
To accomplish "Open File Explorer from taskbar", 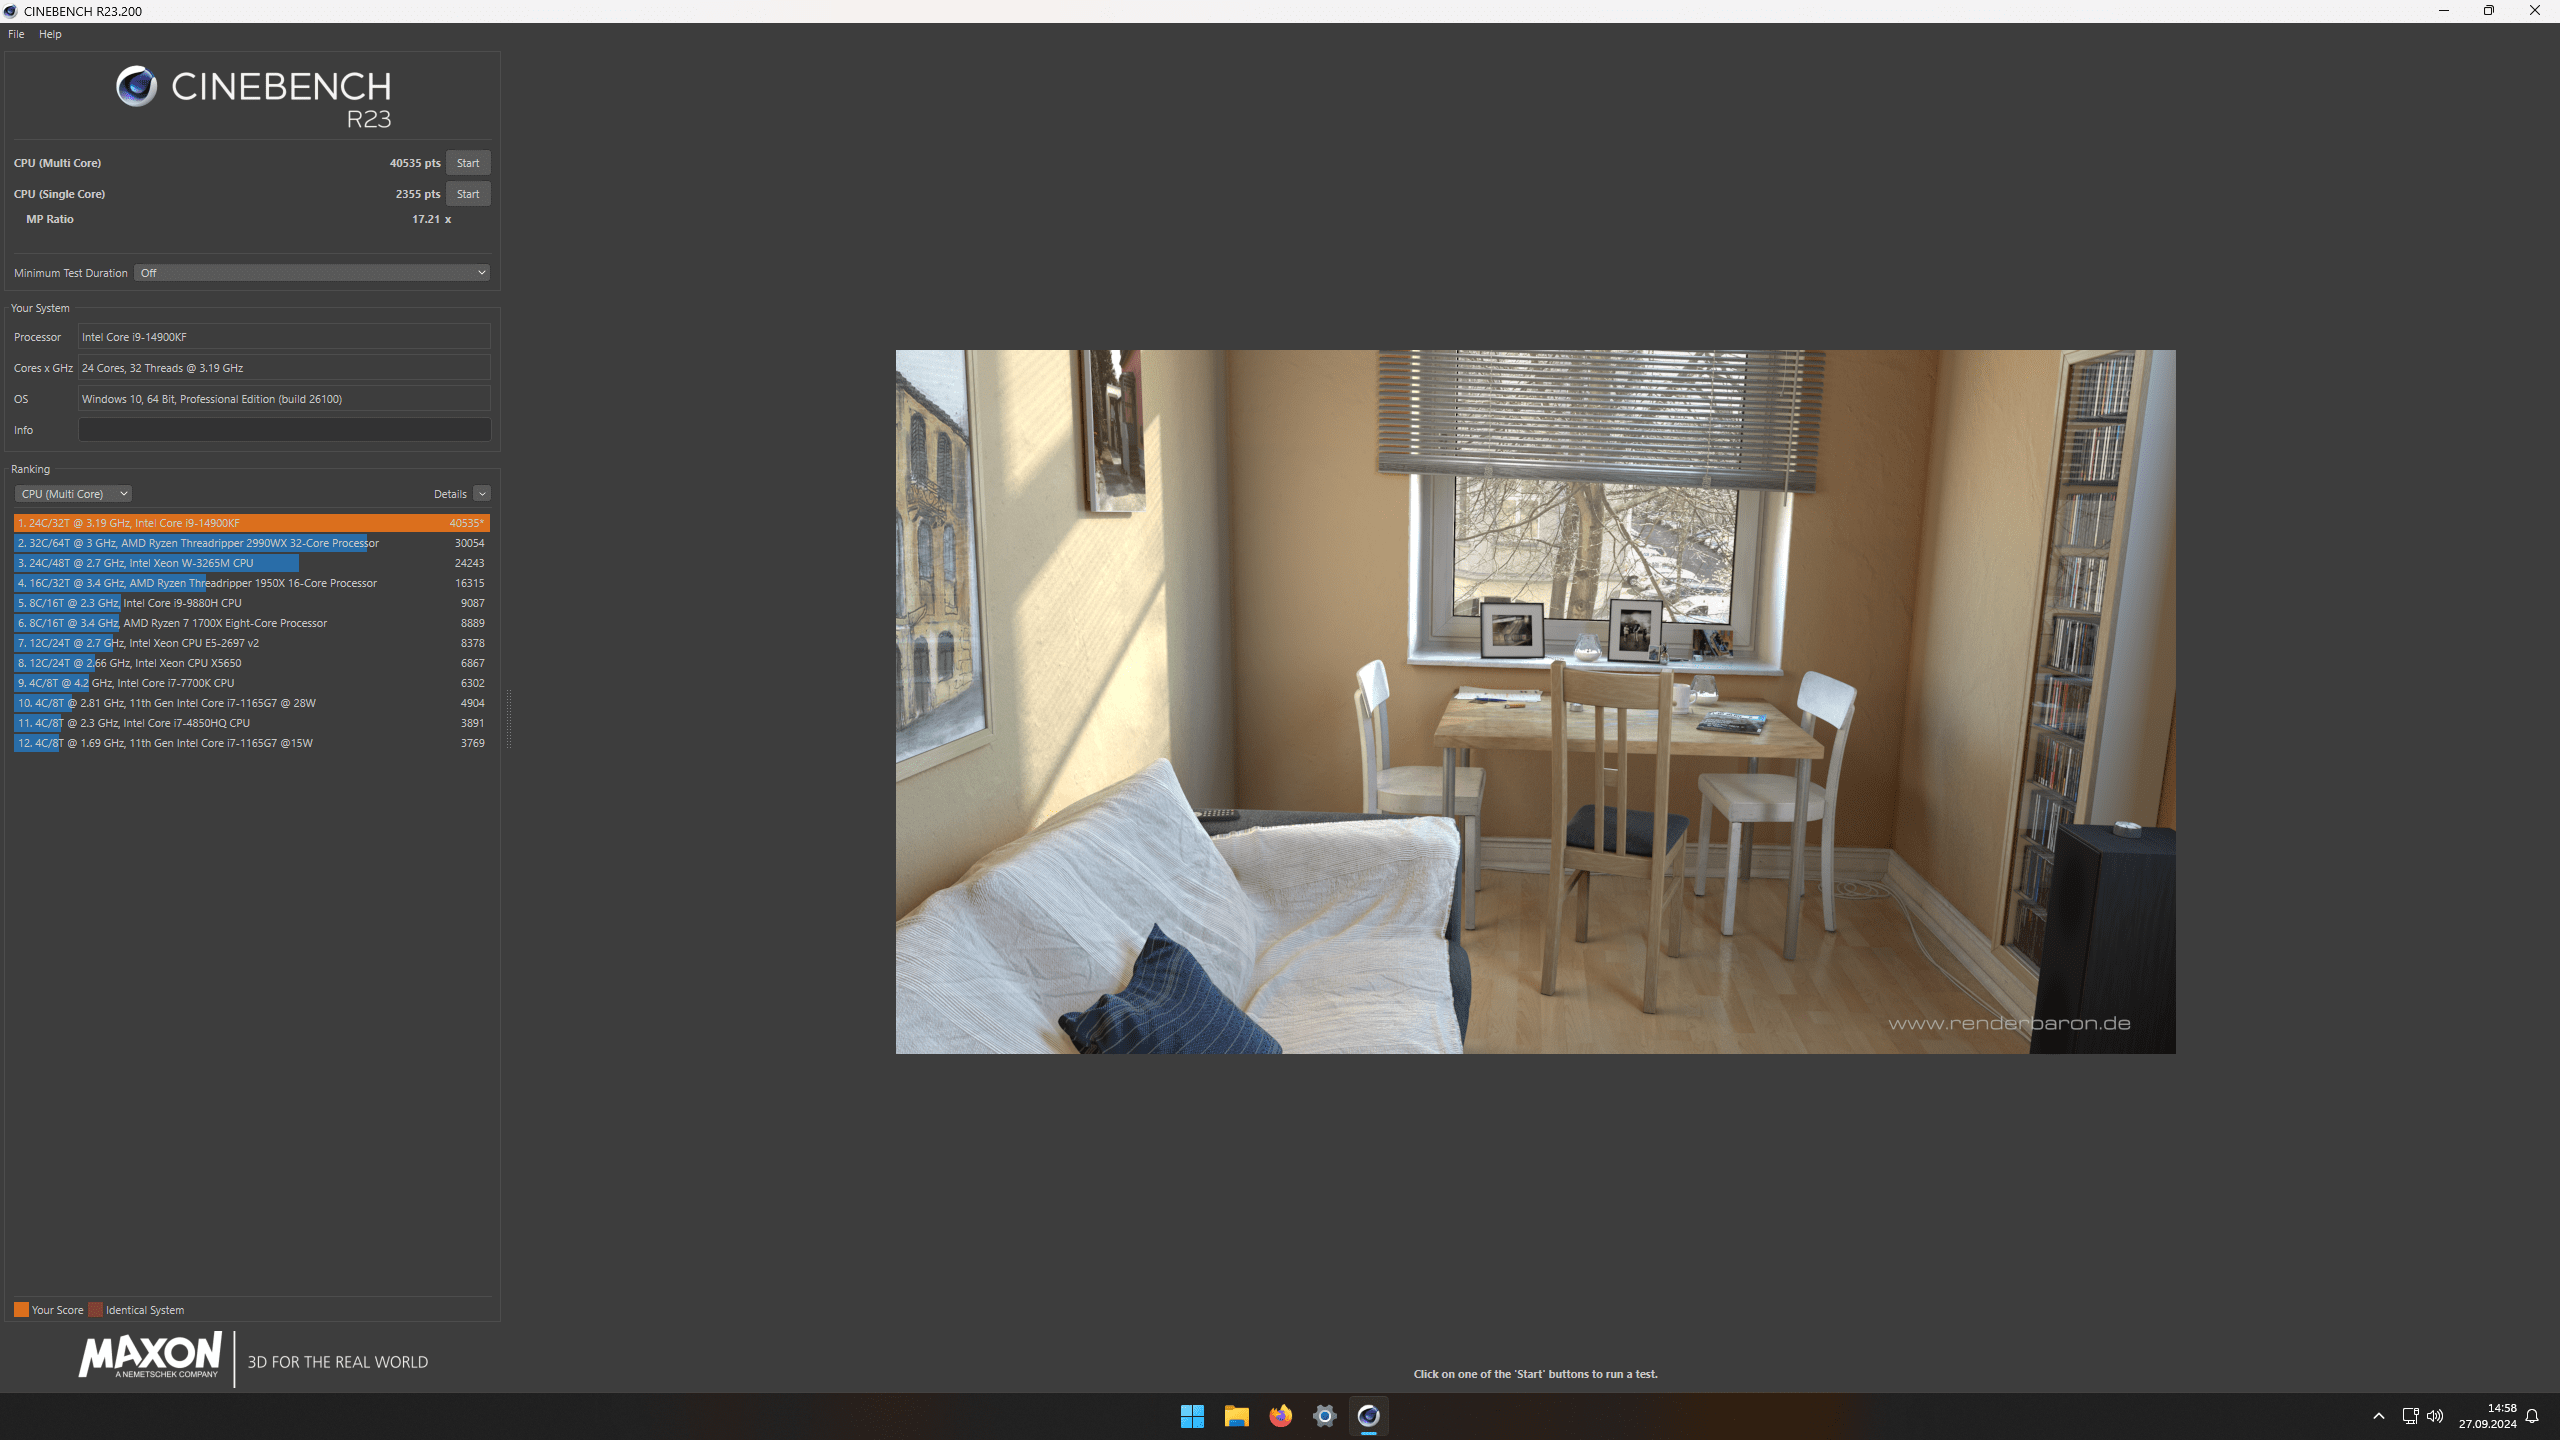I will tap(1236, 1416).
